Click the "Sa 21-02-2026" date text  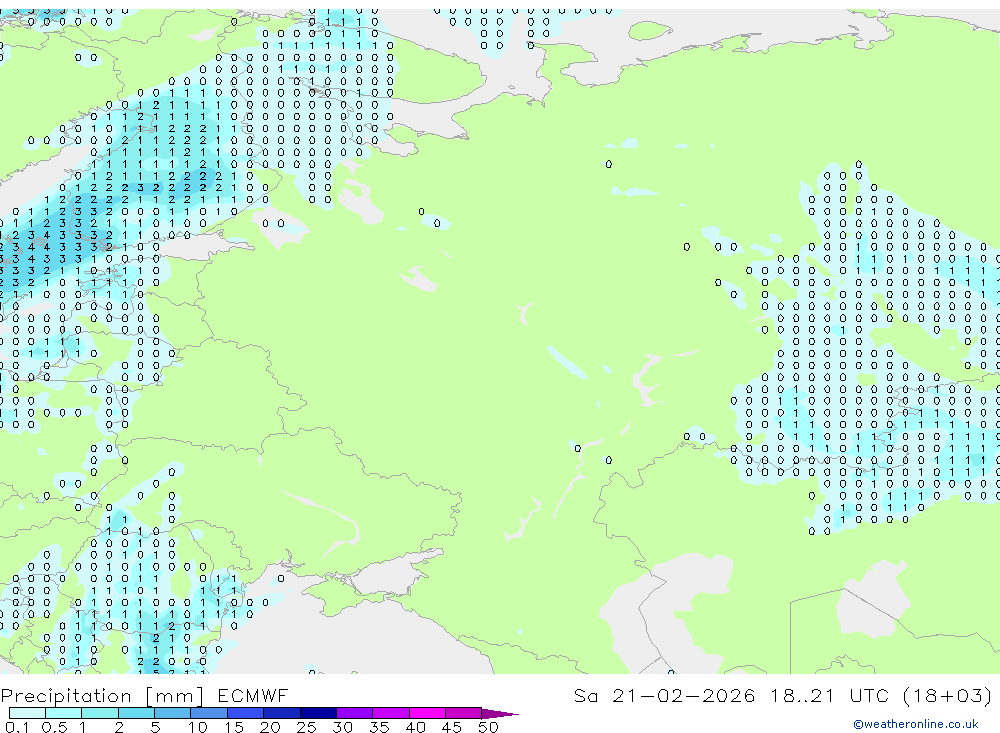pos(665,695)
